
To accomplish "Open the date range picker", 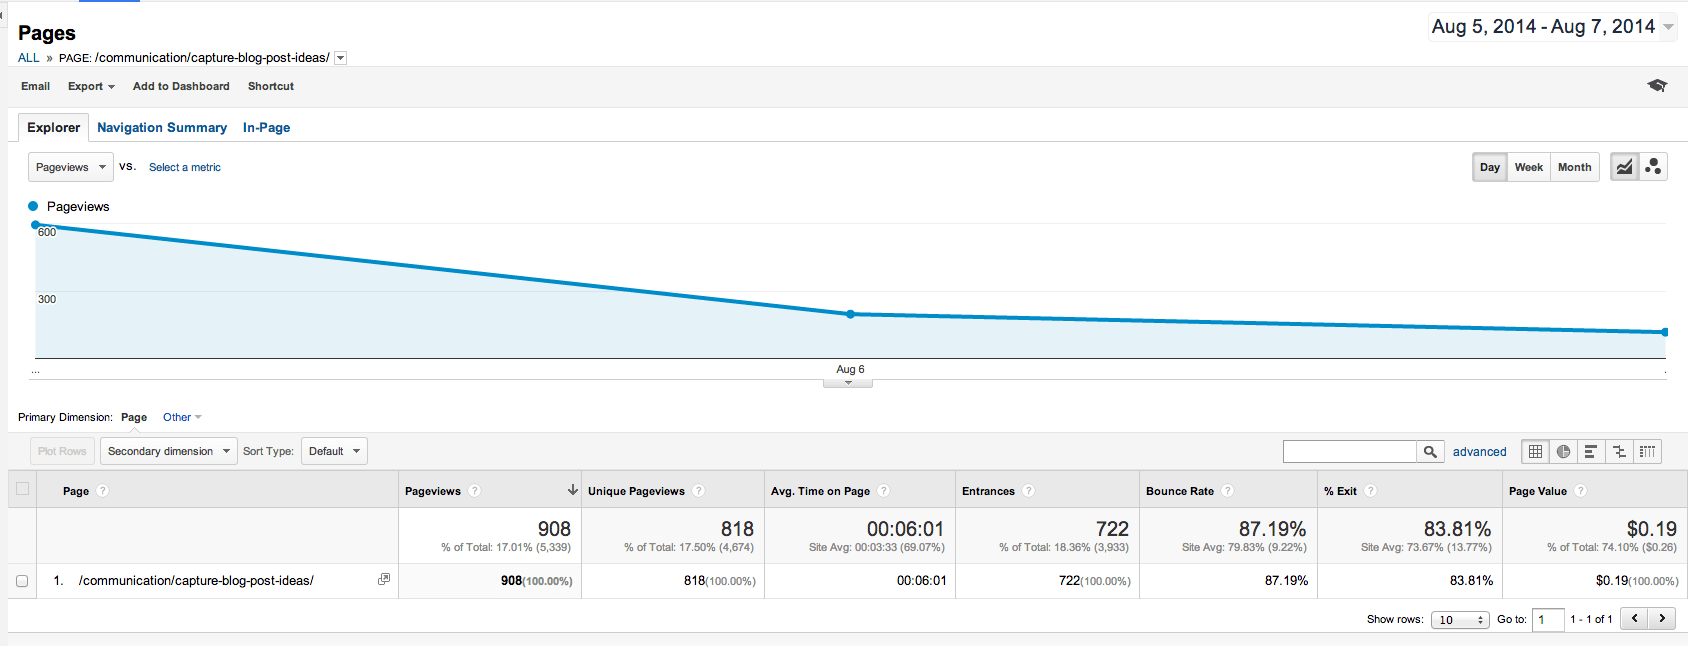I will coord(1552,27).
